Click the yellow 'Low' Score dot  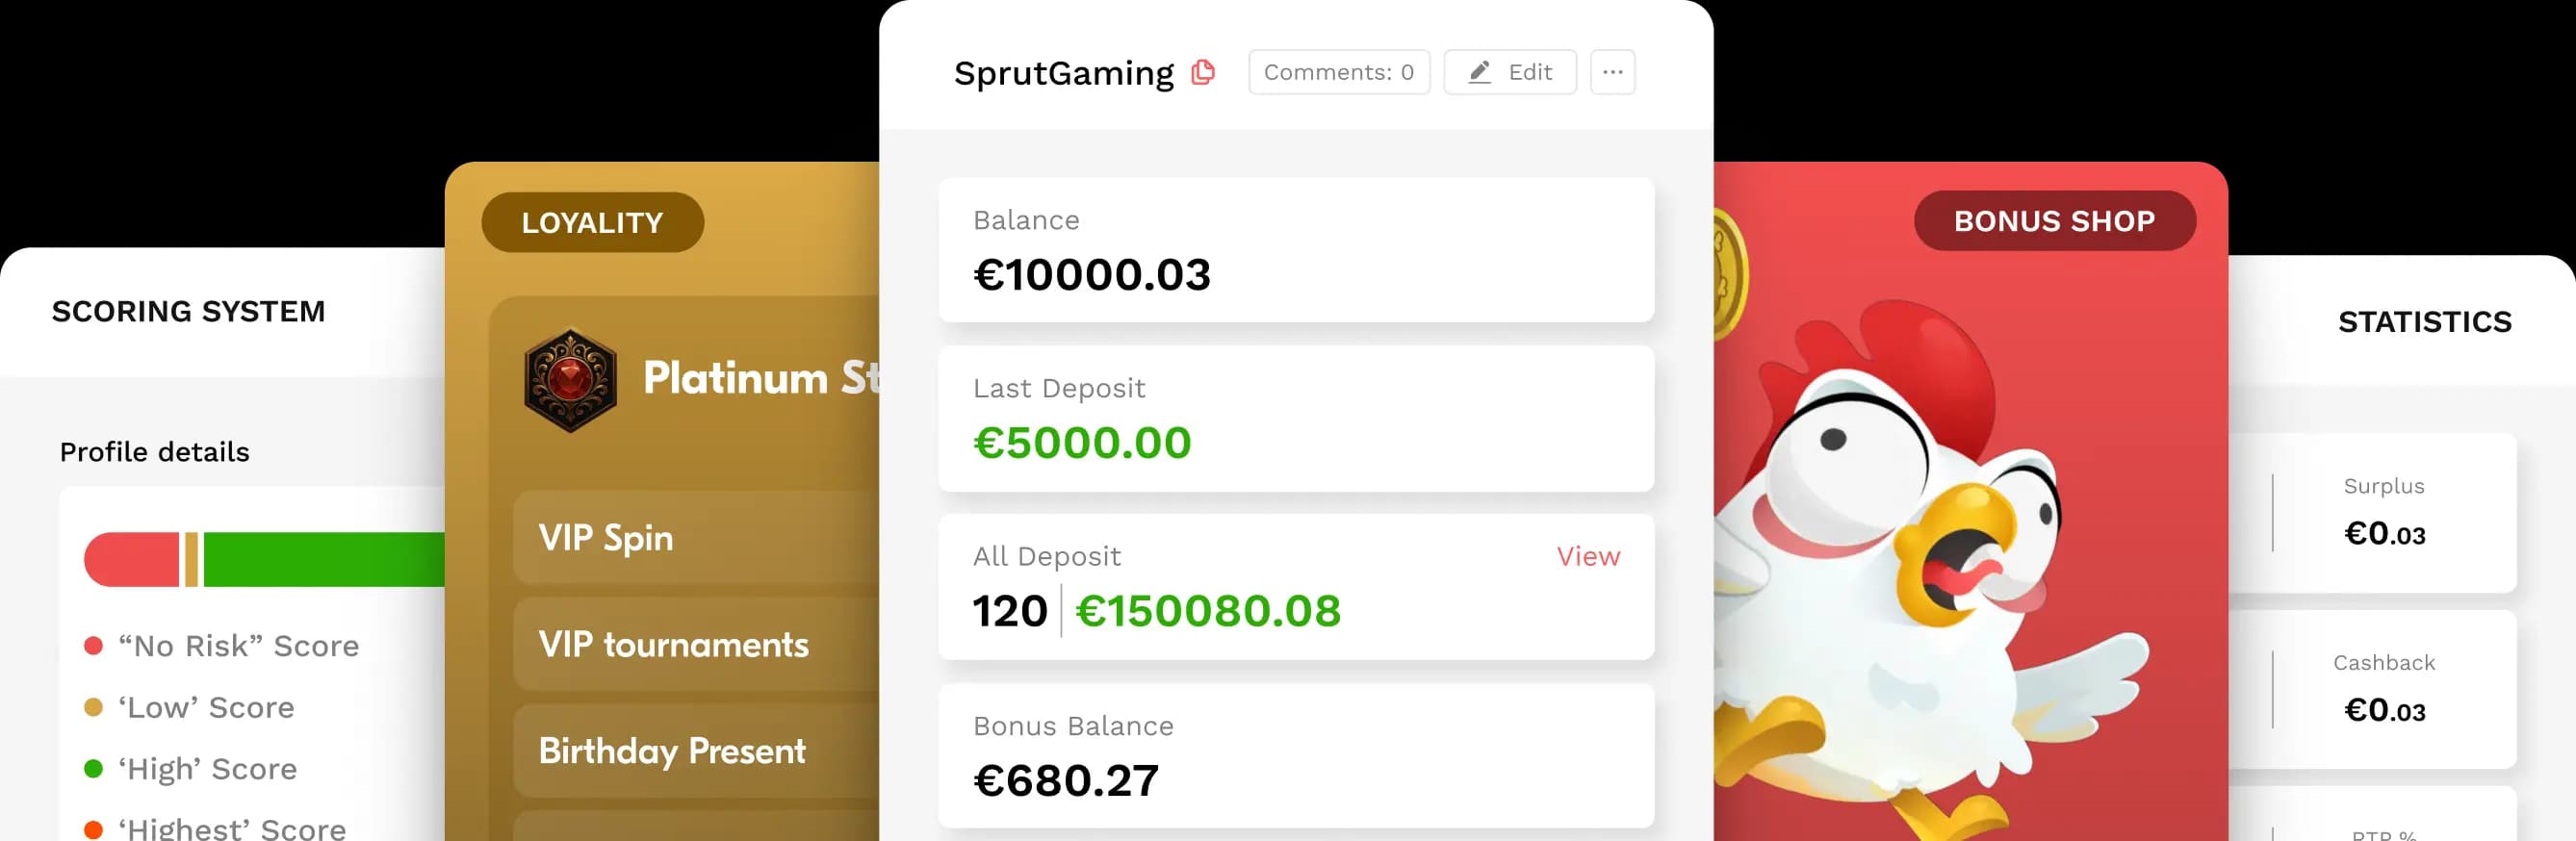94,708
